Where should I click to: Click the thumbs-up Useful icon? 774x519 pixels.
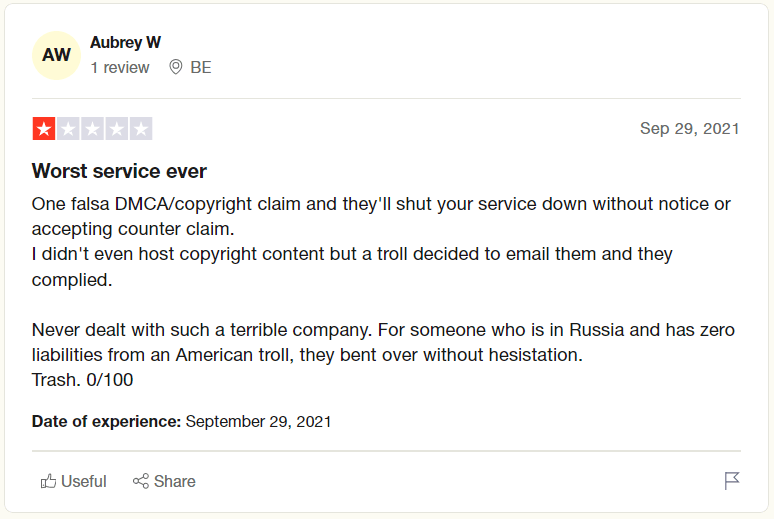pyautogui.click(x=48, y=481)
